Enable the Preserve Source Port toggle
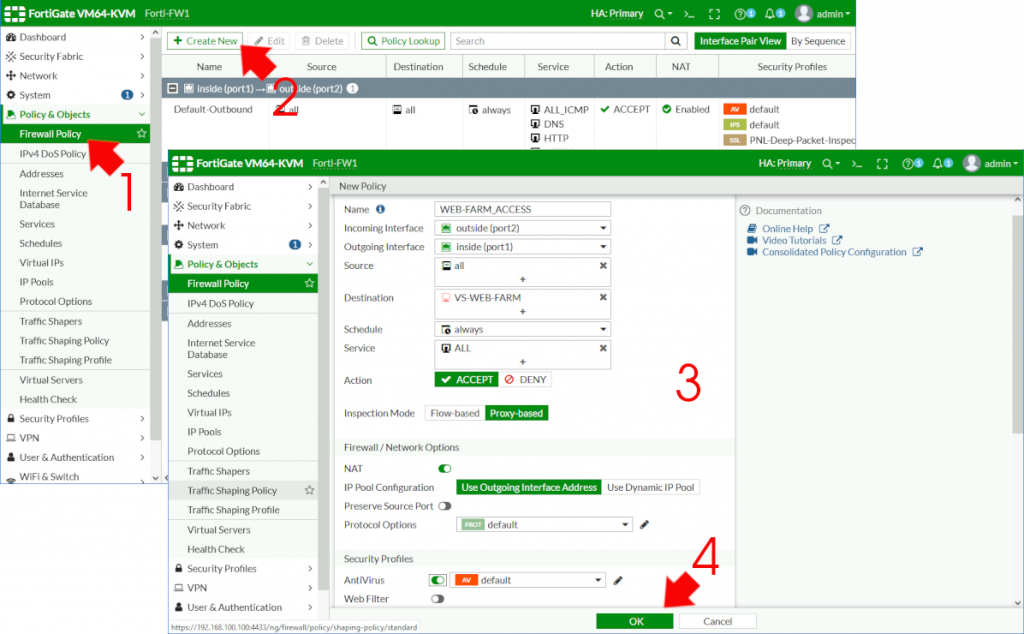1024x634 pixels. tap(444, 506)
